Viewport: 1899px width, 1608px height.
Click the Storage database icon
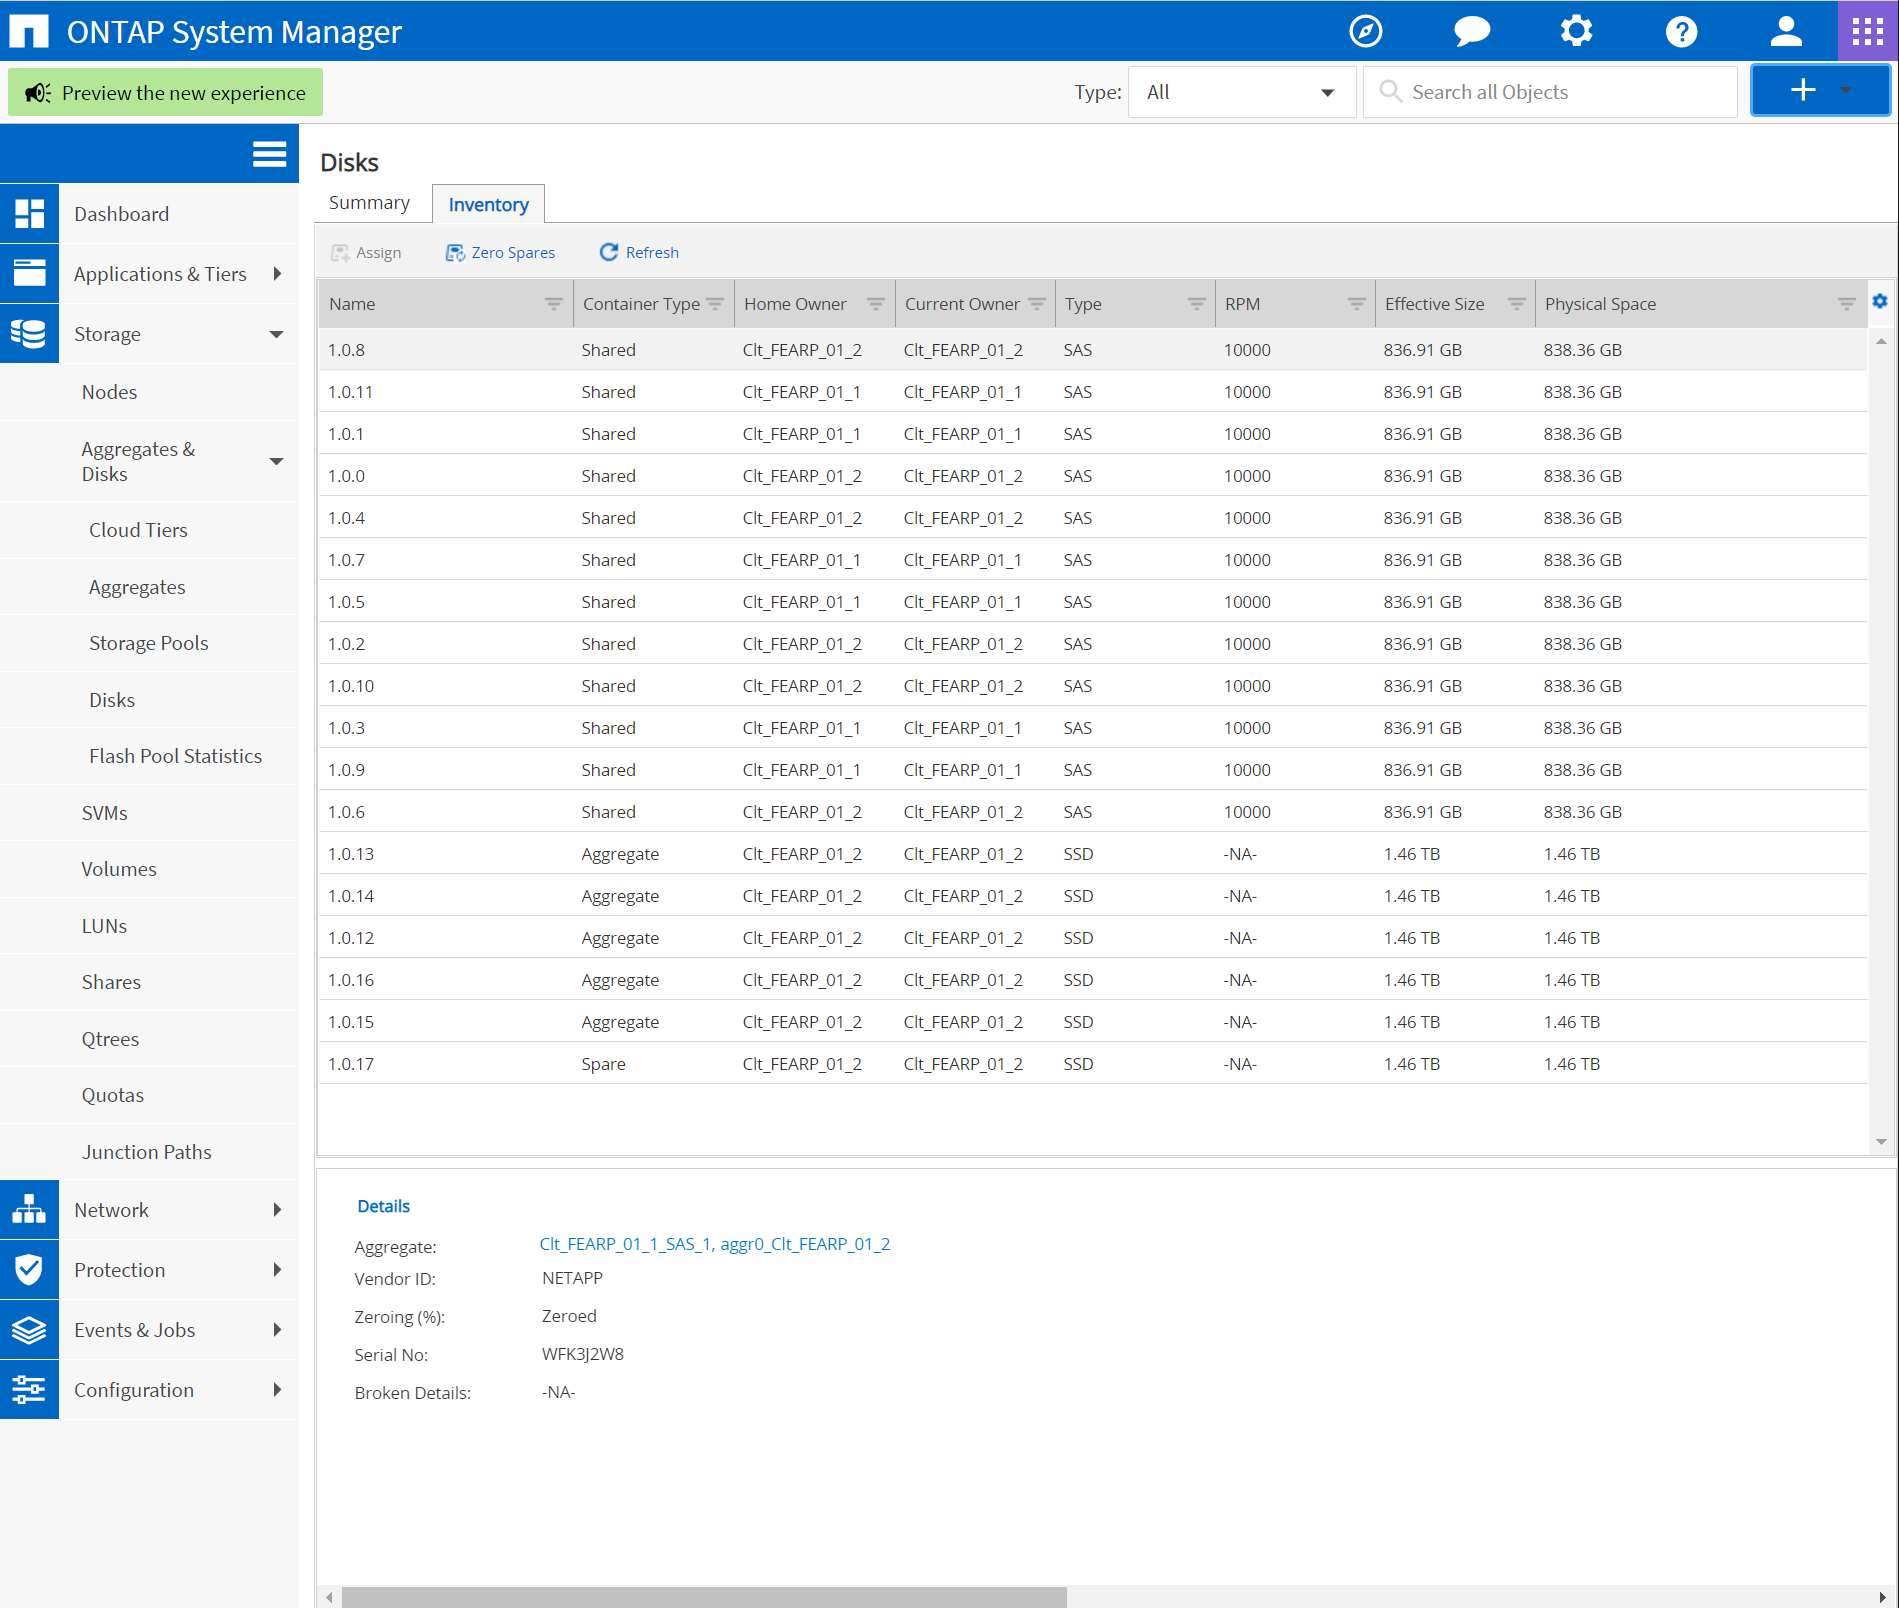[x=29, y=333]
